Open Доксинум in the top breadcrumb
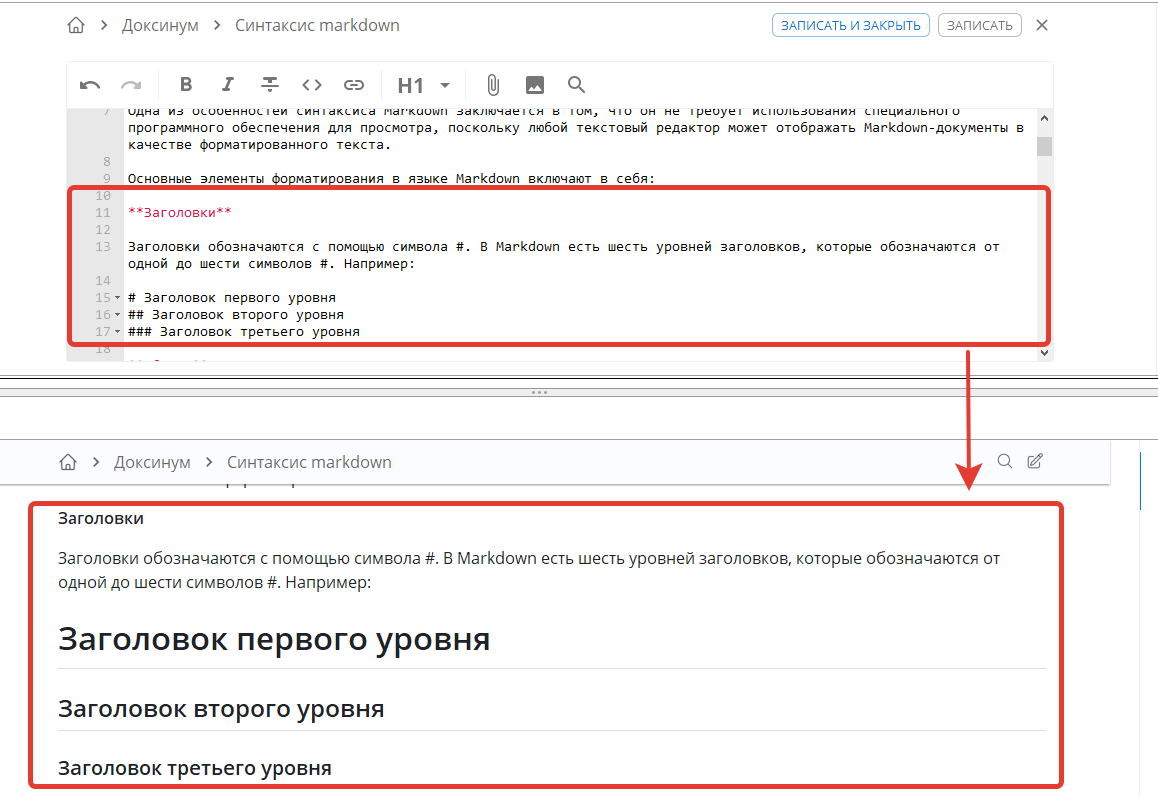1158x797 pixels. click(x=160, y=25)
